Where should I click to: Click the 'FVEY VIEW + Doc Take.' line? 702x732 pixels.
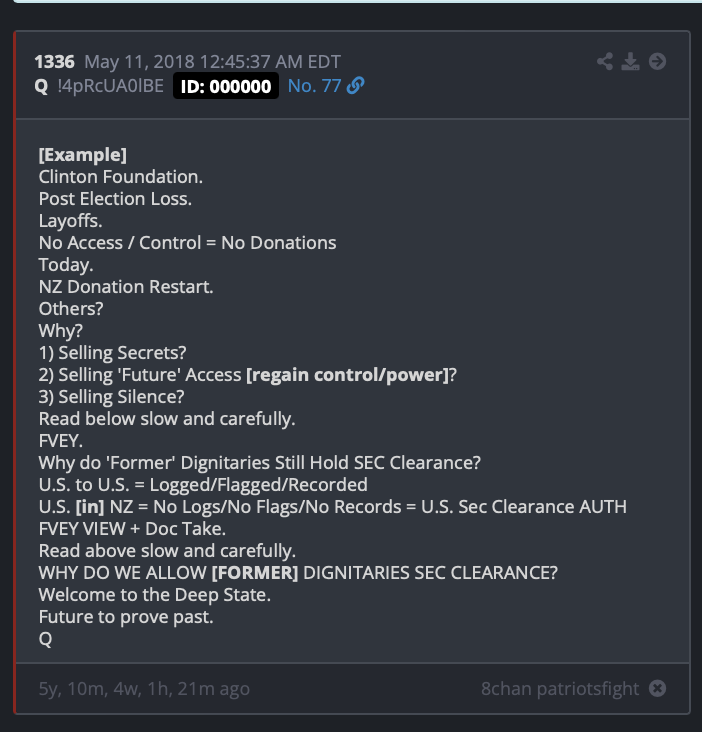132,529
